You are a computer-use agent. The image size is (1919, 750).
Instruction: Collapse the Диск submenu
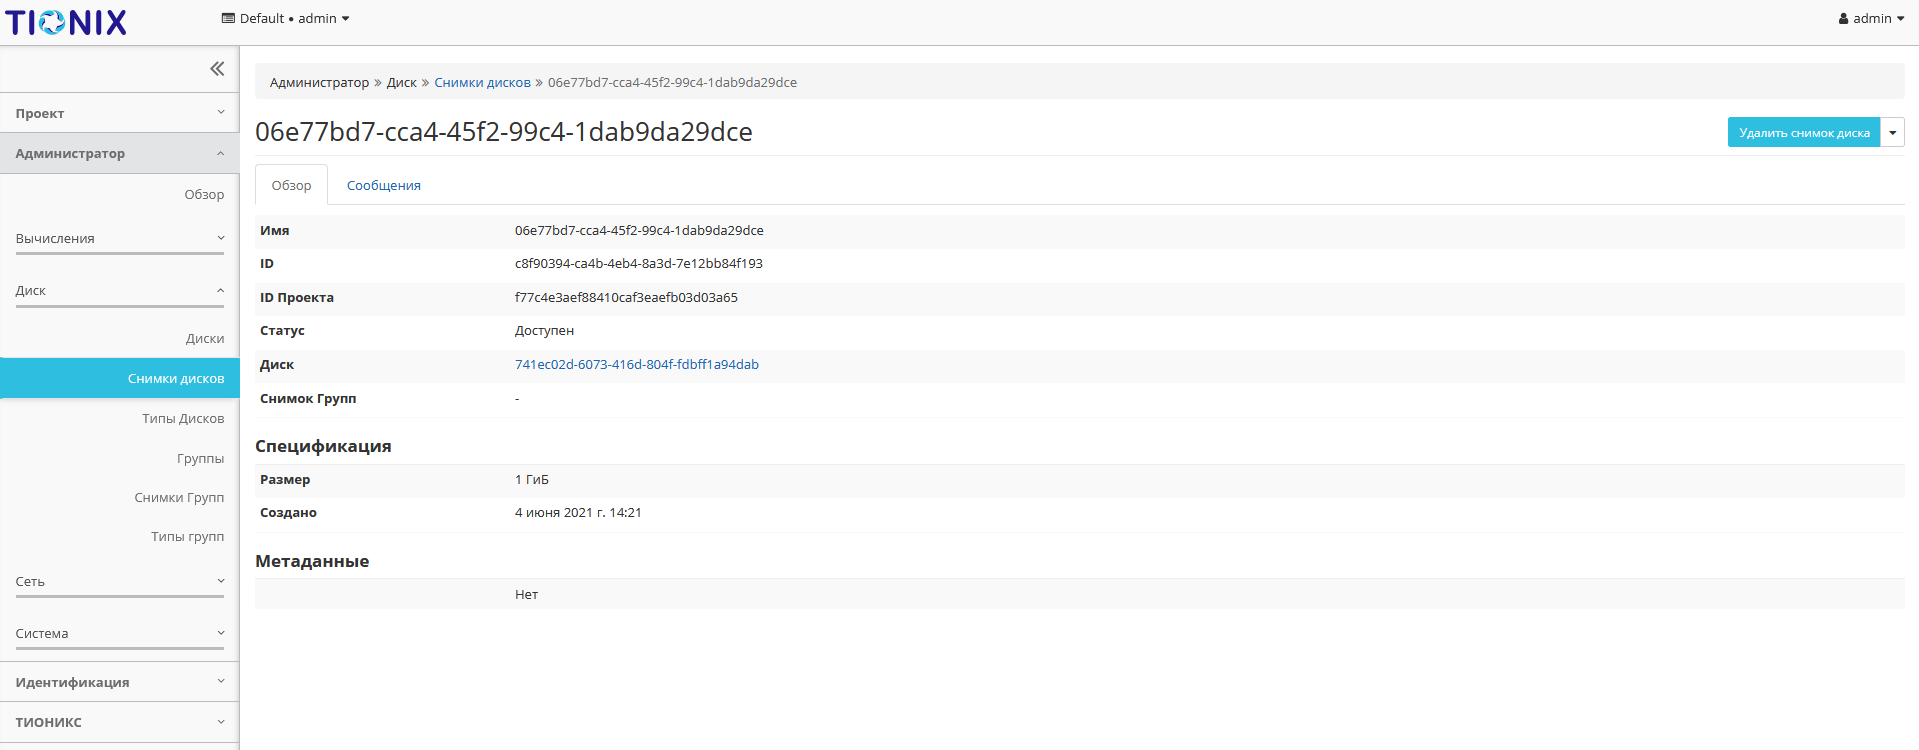point(120,291)
